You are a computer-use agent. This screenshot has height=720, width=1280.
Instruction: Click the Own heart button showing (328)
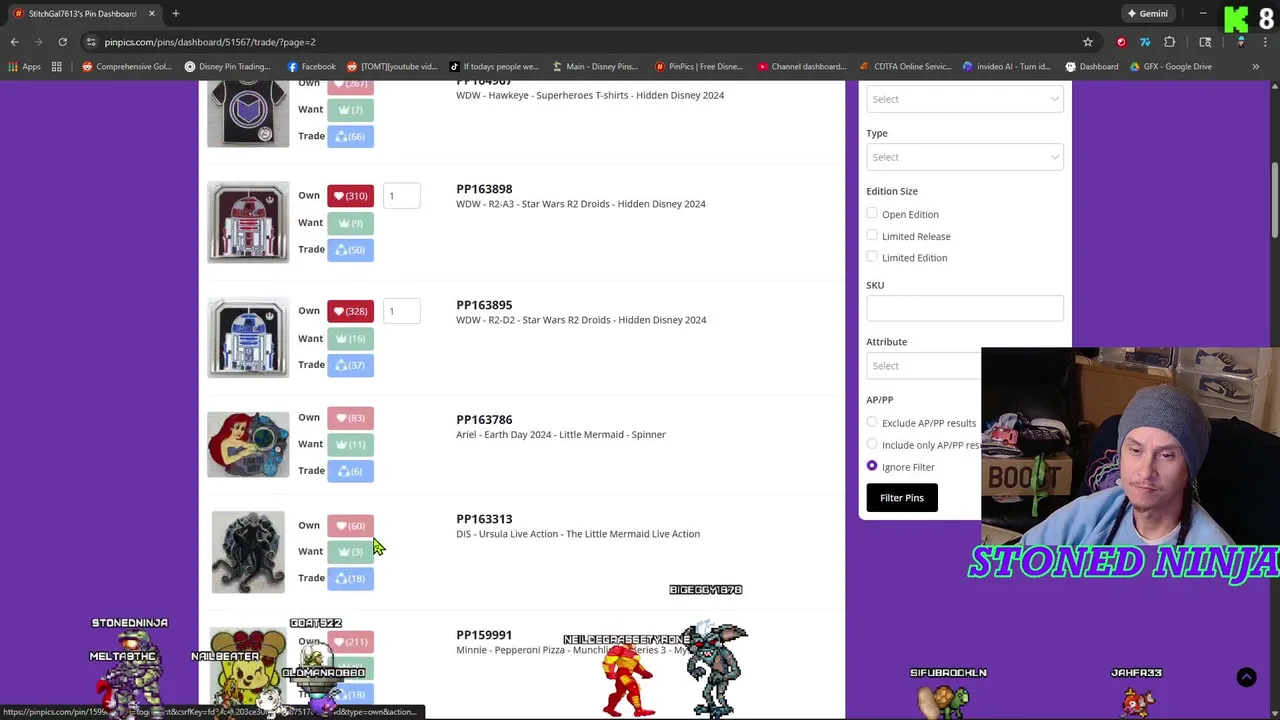coord(350,311)
